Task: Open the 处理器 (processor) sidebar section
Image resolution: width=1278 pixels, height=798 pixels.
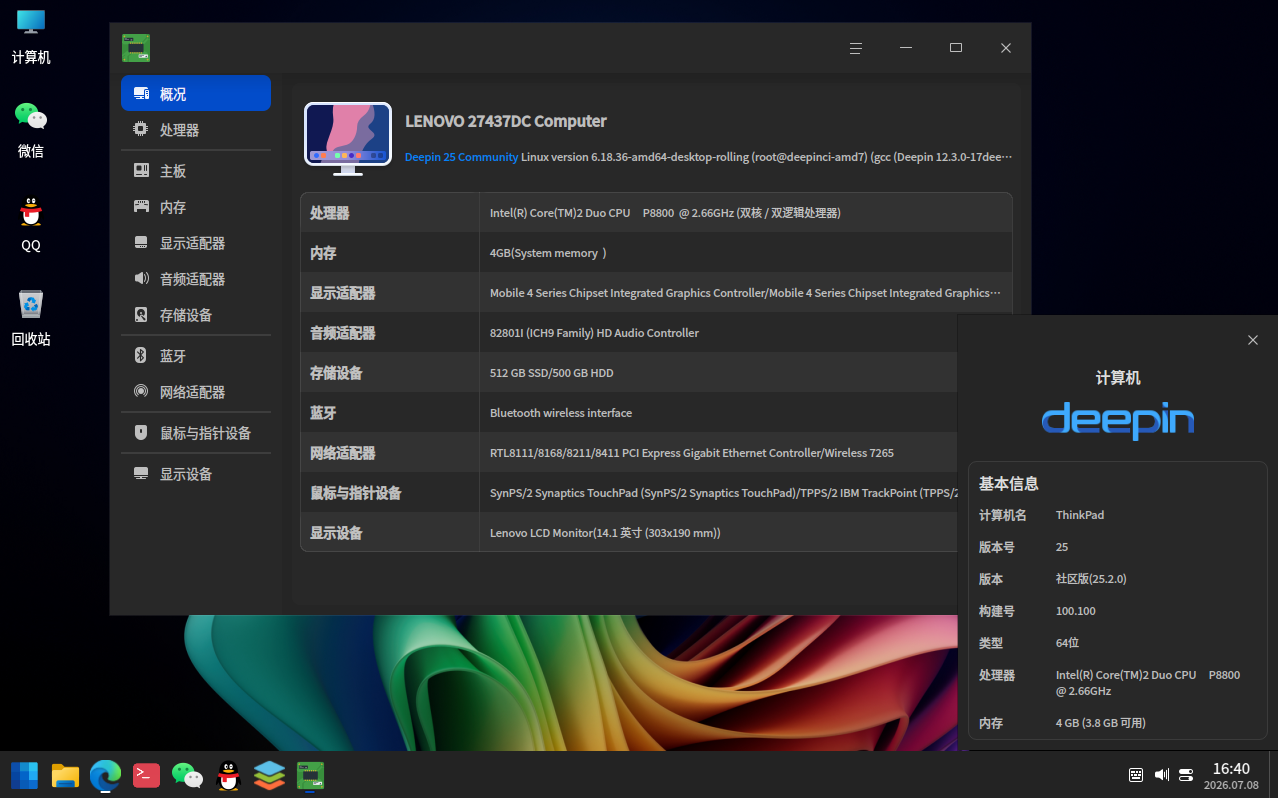Action: point(196,130)
